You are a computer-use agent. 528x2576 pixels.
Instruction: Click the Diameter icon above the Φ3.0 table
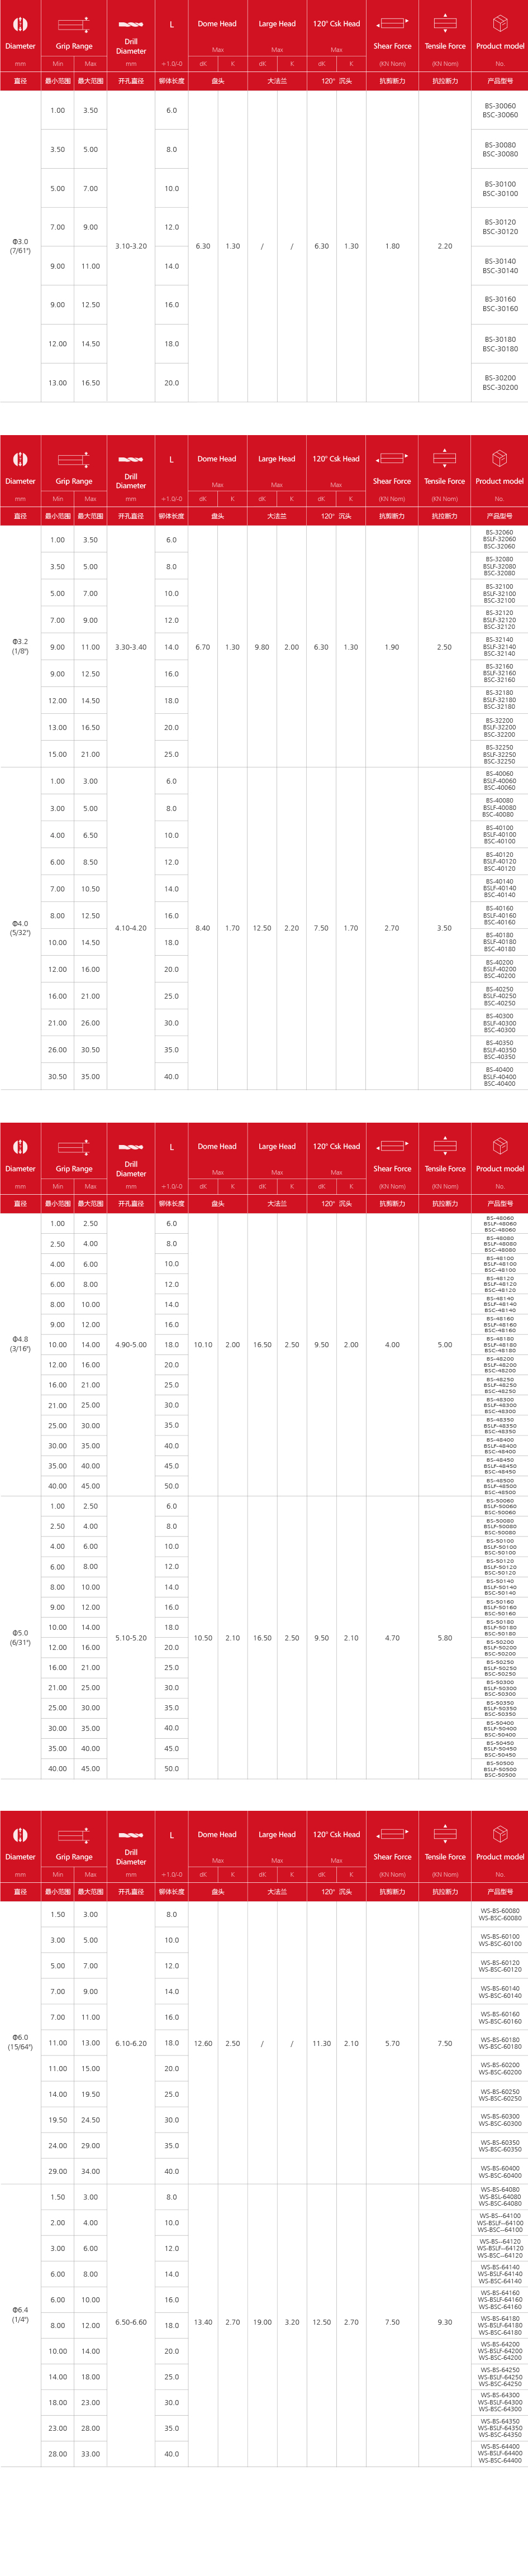(x=20, y=24)
